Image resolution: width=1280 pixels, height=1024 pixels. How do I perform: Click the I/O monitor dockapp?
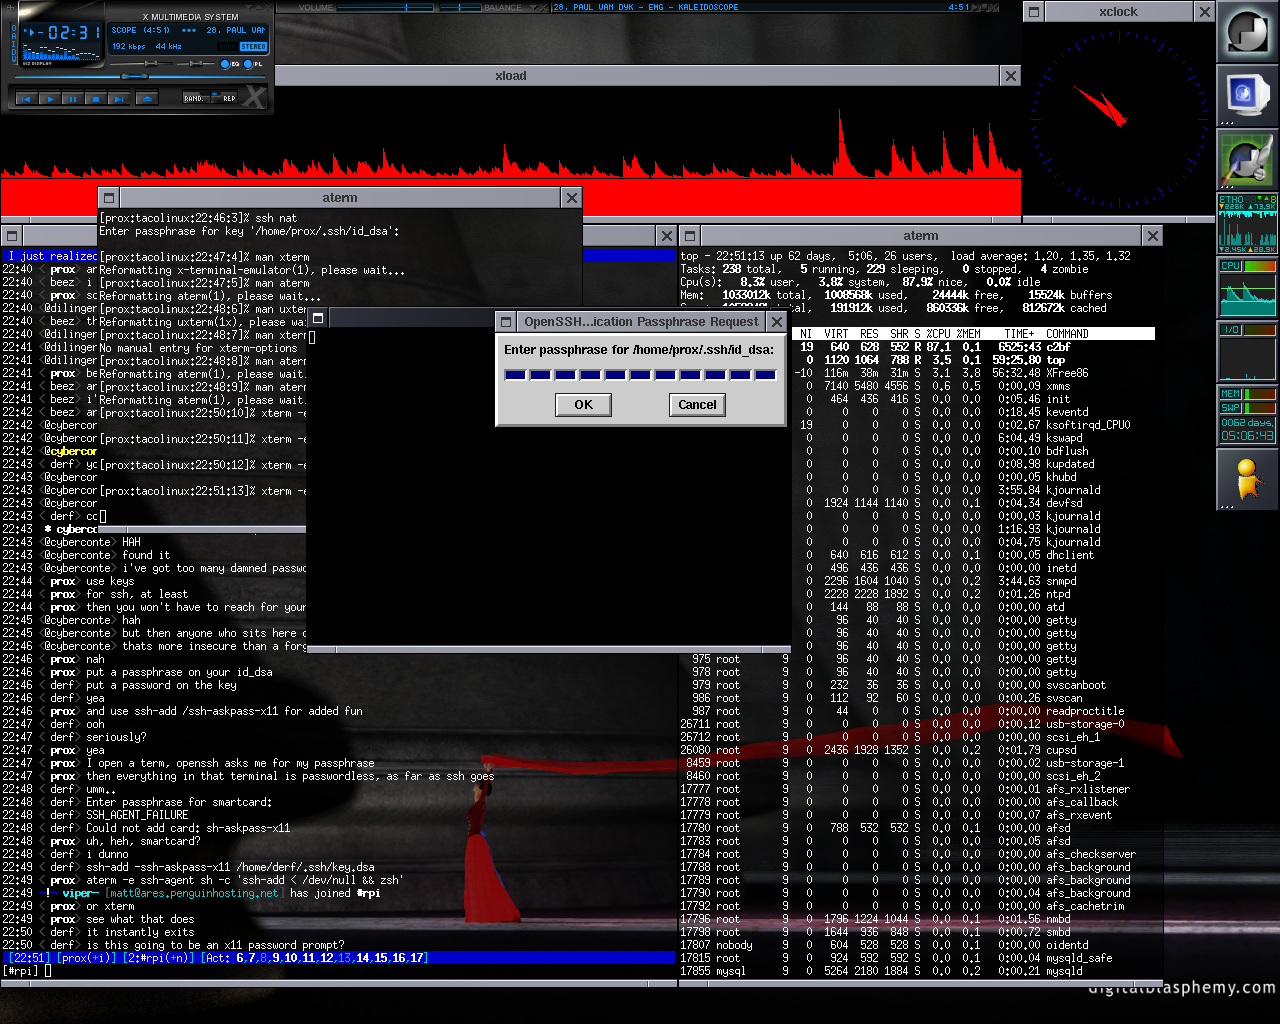pyautogui.click(x=1247, y=352)
